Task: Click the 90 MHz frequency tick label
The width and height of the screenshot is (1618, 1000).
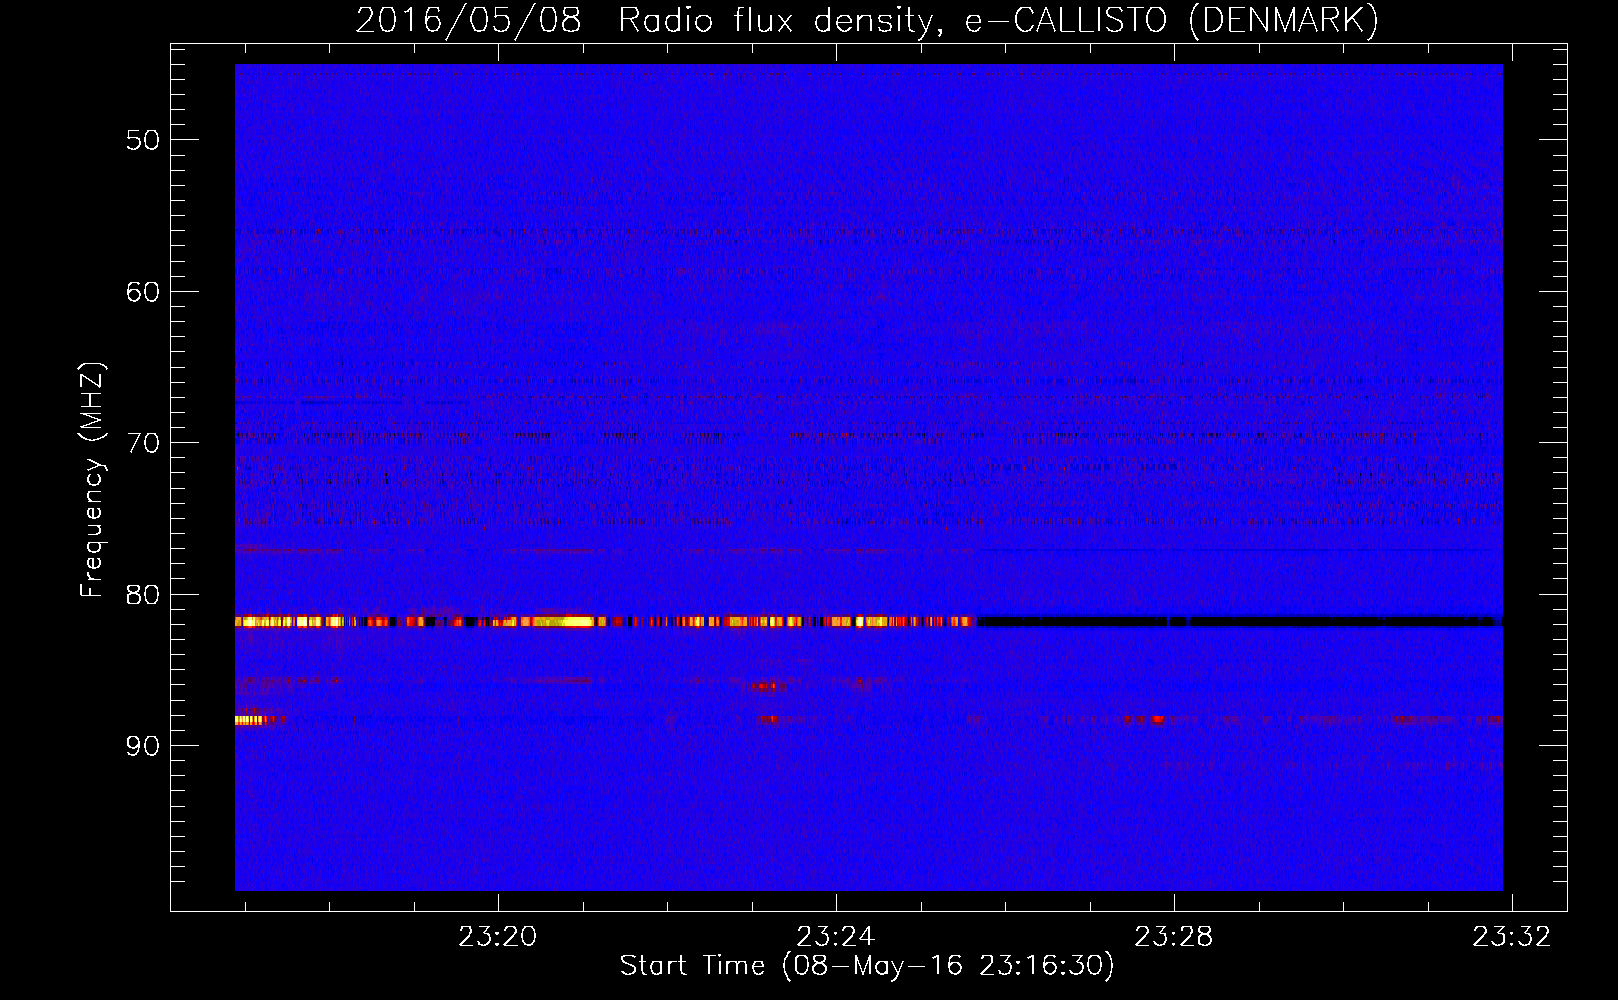Action: click(x=143, y=746)
